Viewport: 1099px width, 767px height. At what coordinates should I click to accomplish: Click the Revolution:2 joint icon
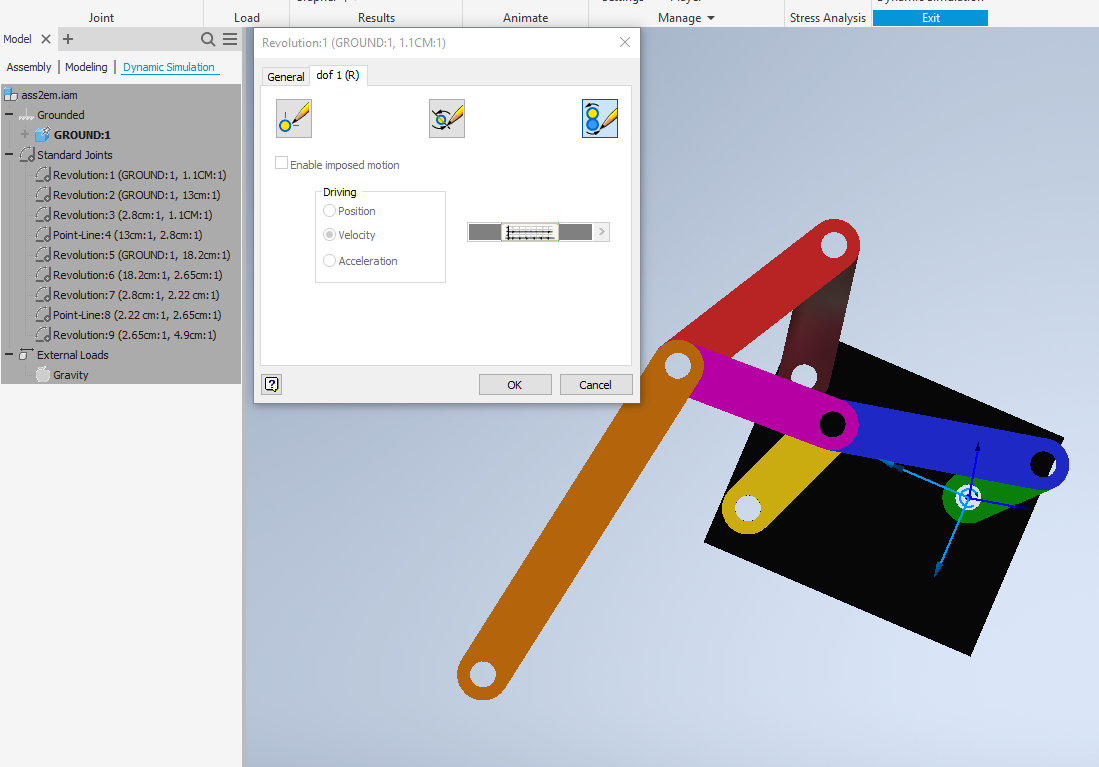coord(43,195)
